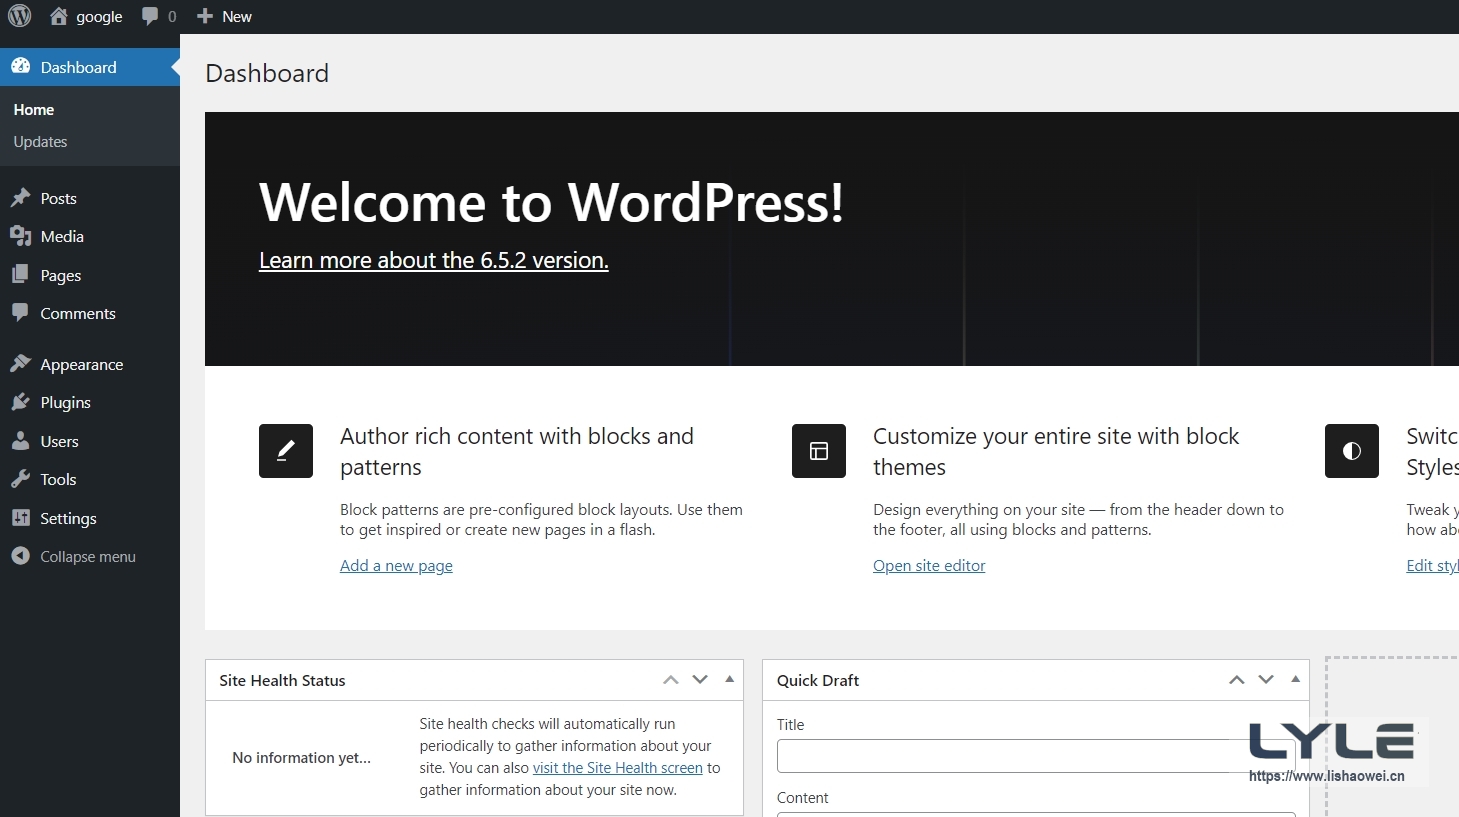Screen dimensions: 1459x817
Task: Move Site Health Status panel up
Action: click(x=671, y=680)
